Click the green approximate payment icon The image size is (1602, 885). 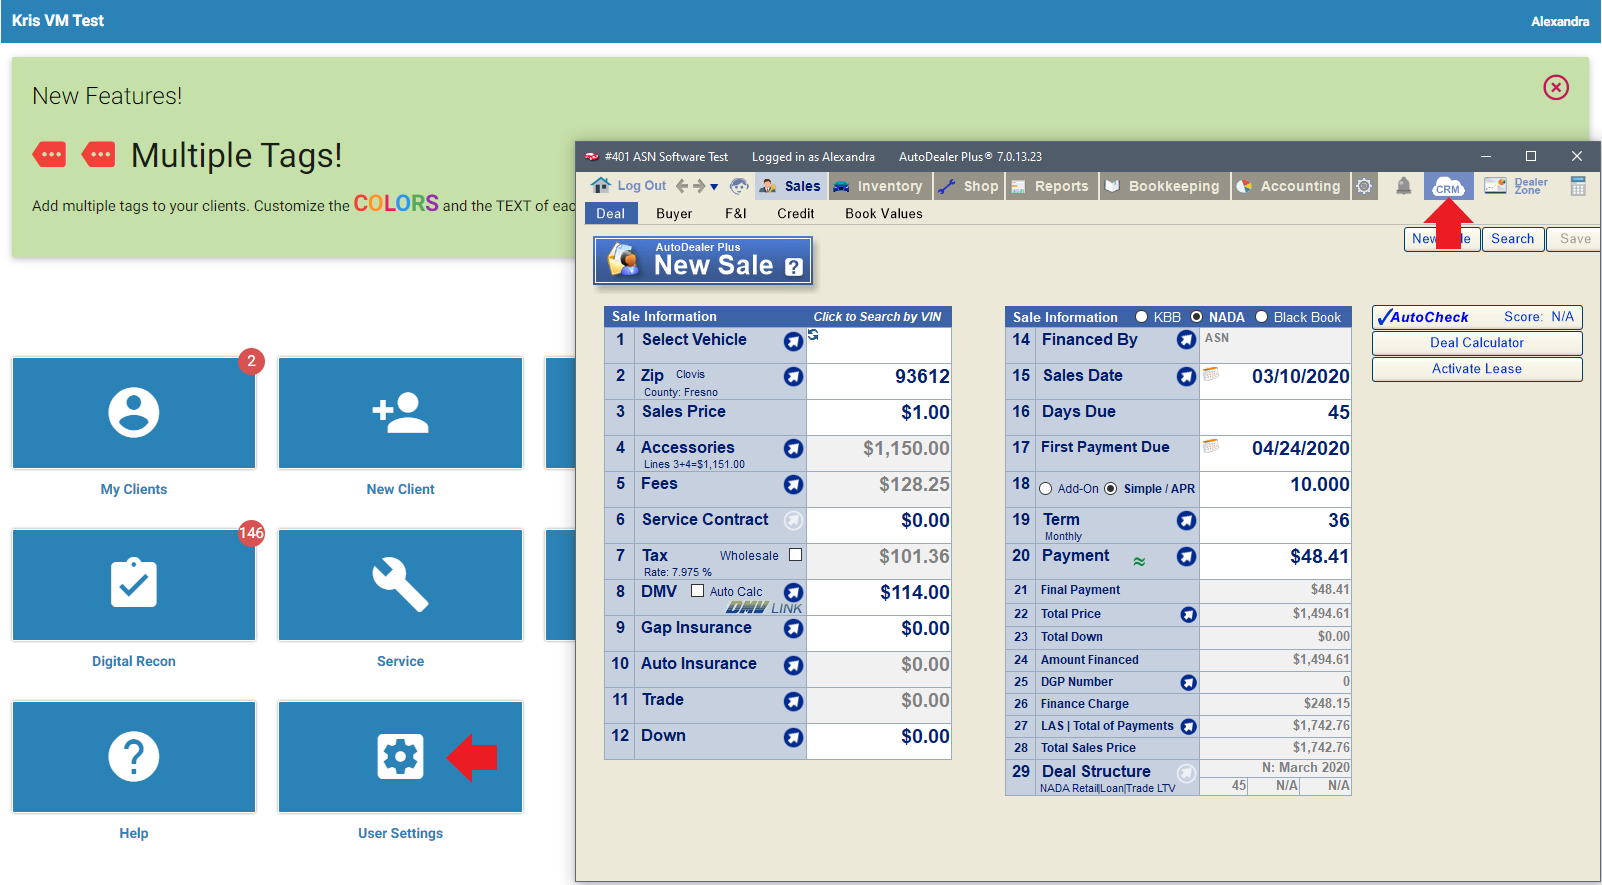pos(1139,562)
